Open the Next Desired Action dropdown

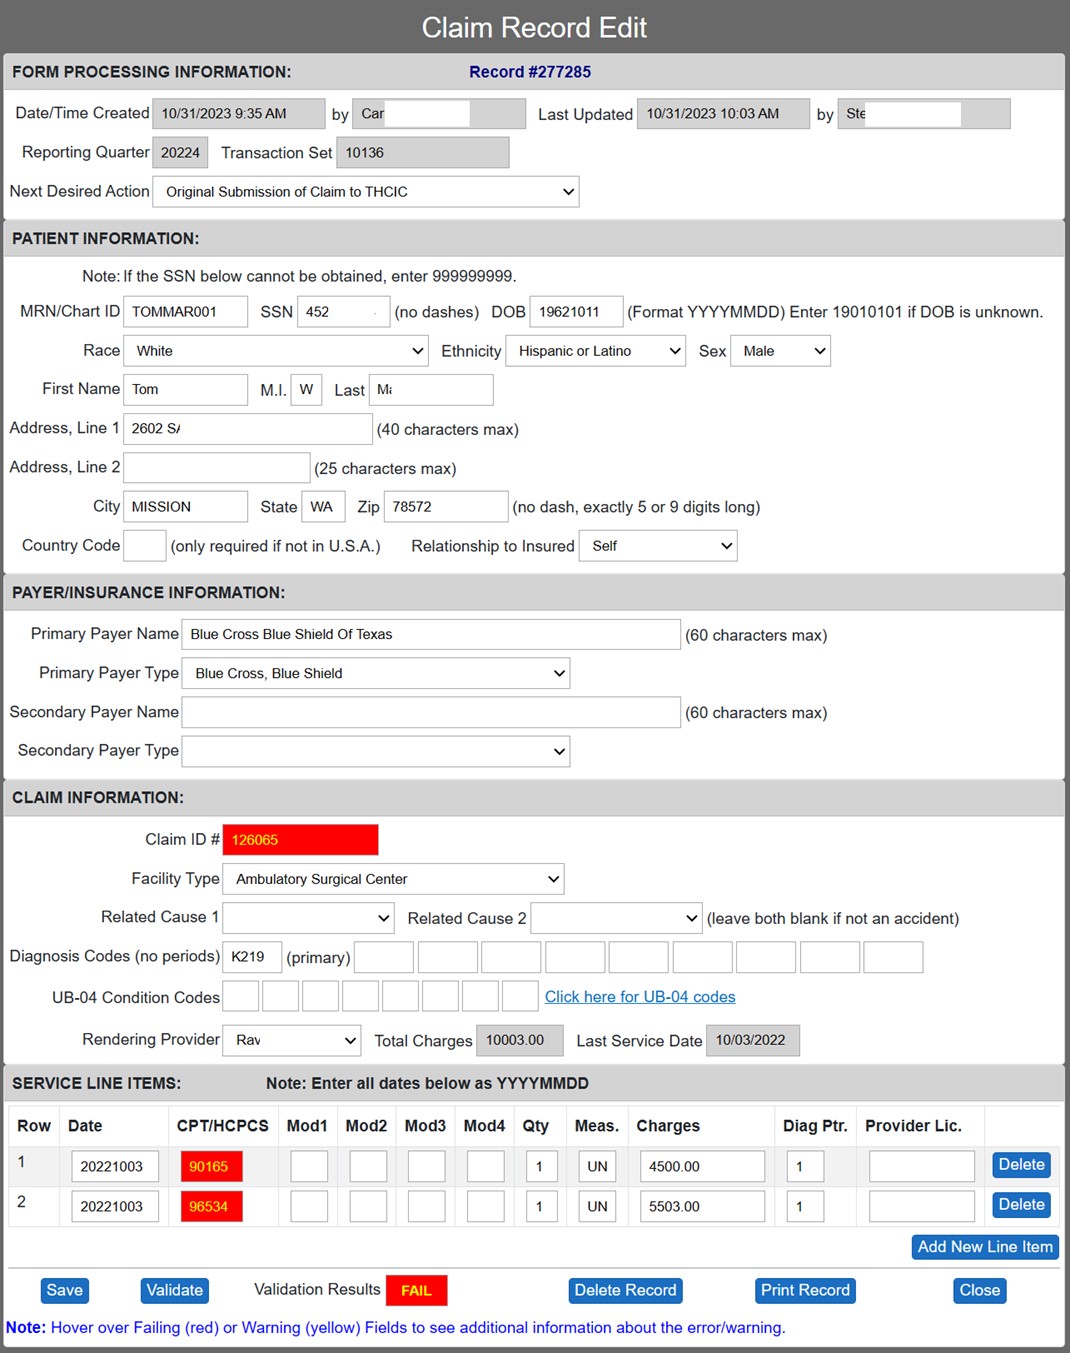pos(365,192)
